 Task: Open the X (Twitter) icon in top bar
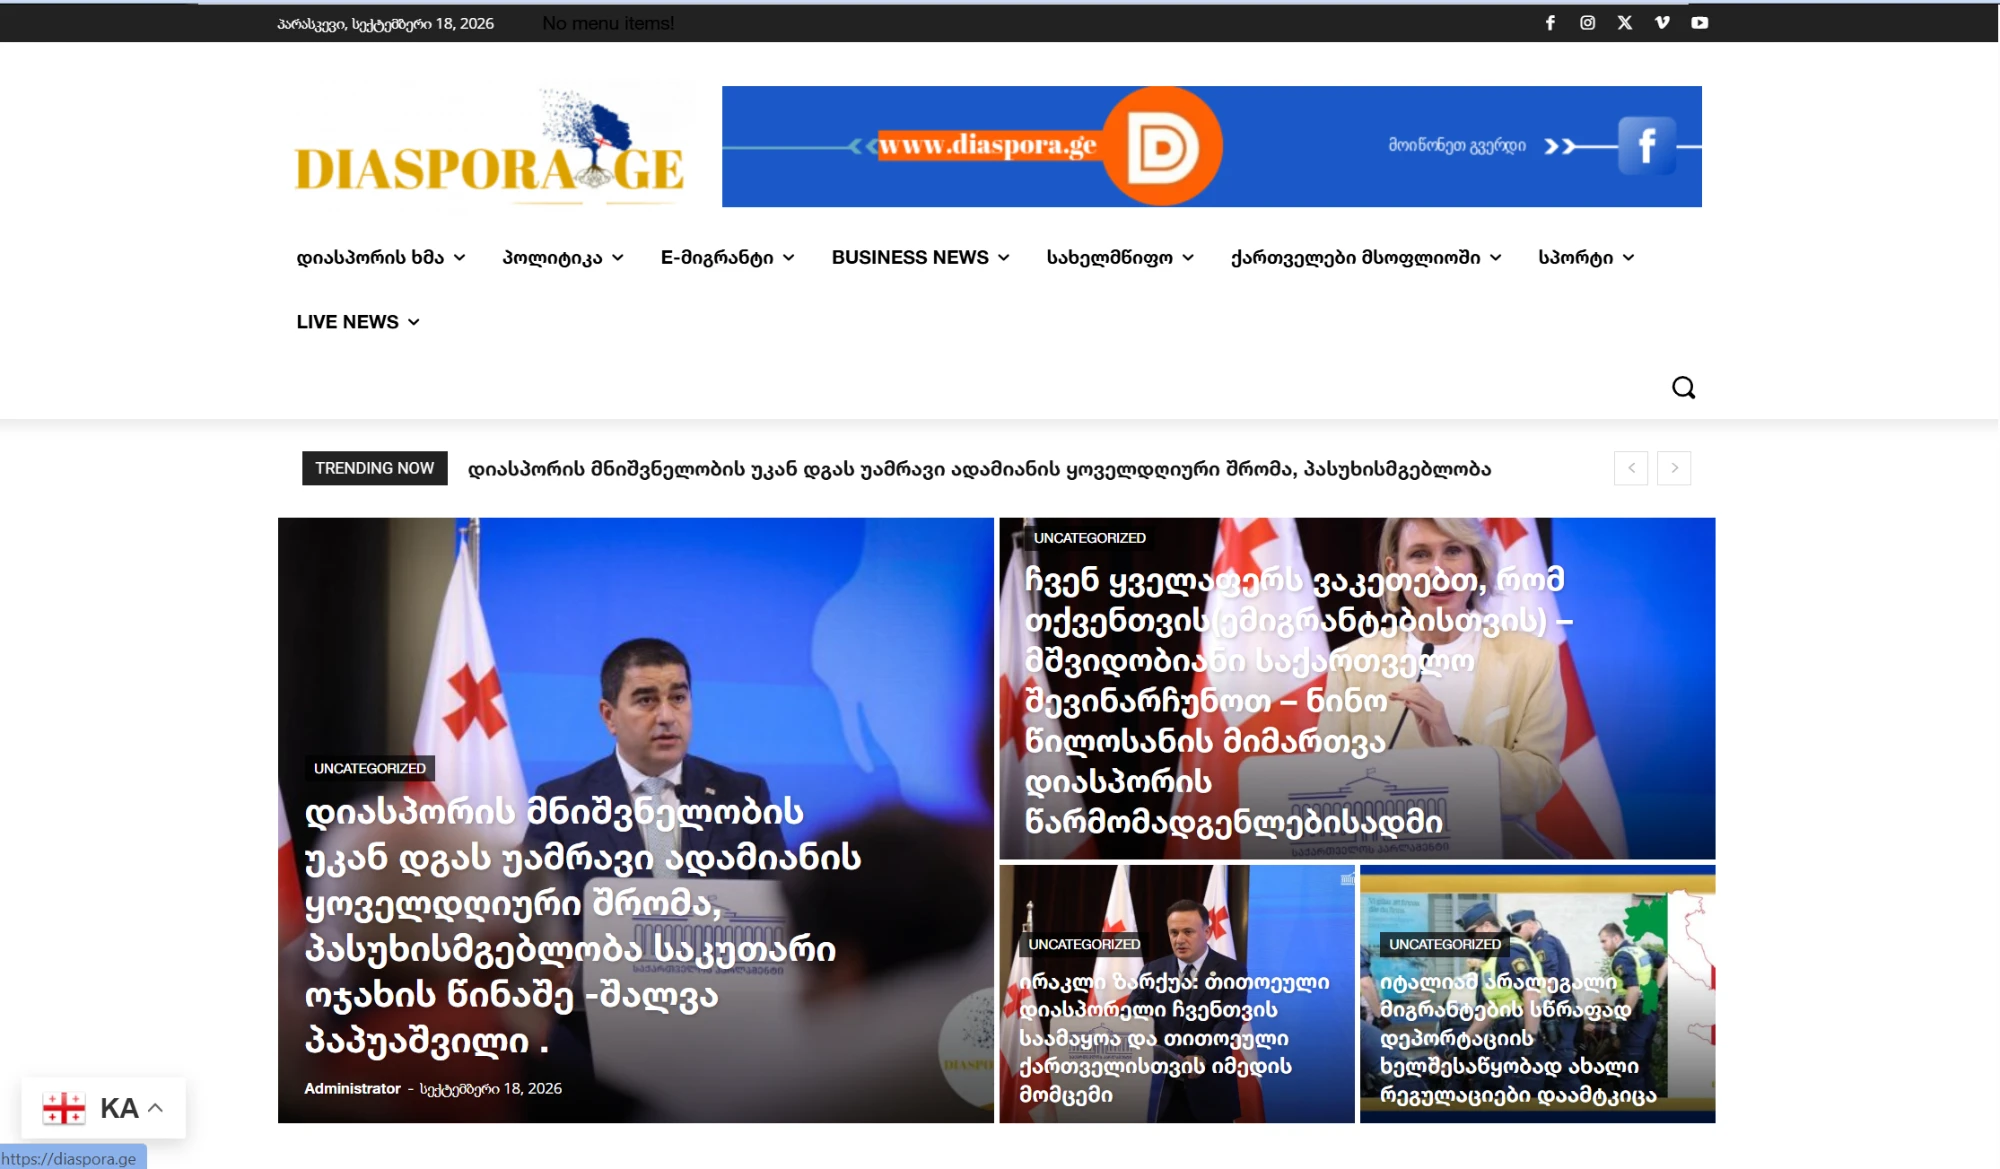coord(1624,23)
